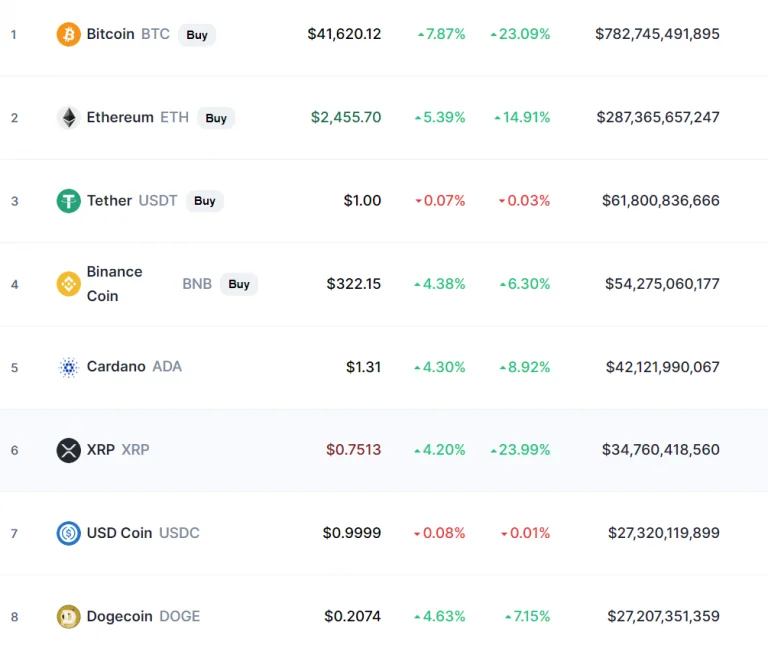Open the USD Coin USDC name link

click(143, 533)
